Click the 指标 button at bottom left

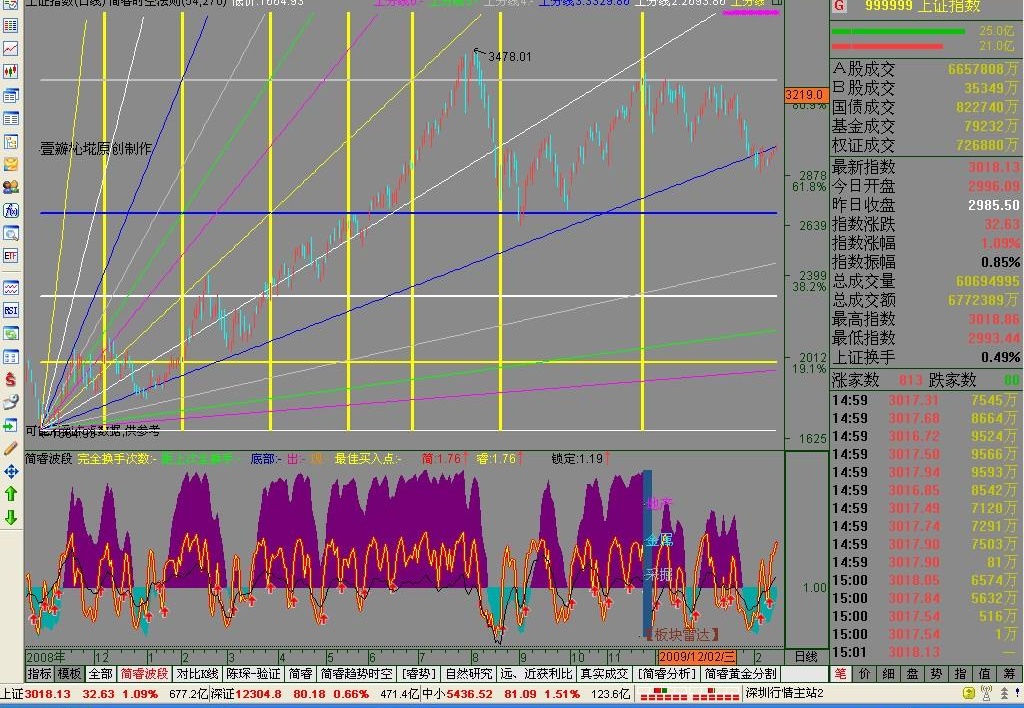[x=39, y=673]
